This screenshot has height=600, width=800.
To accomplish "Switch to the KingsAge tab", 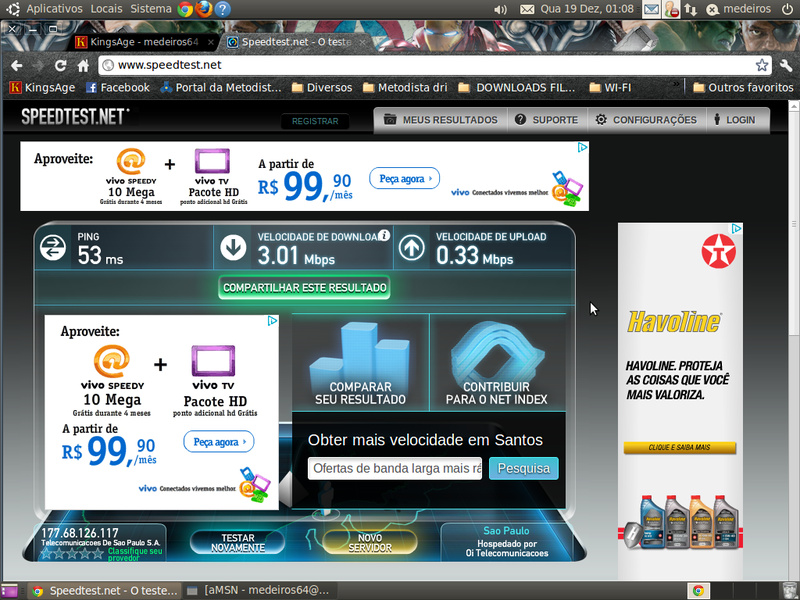I will (x=143, y=42).
